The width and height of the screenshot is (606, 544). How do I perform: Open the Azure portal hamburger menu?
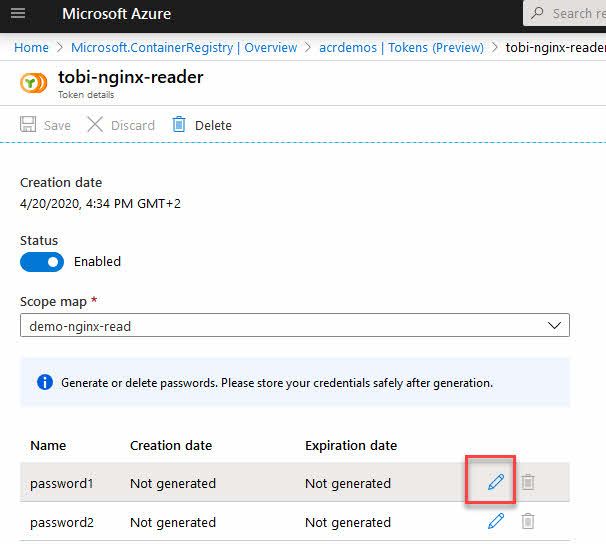pos(17,14)
